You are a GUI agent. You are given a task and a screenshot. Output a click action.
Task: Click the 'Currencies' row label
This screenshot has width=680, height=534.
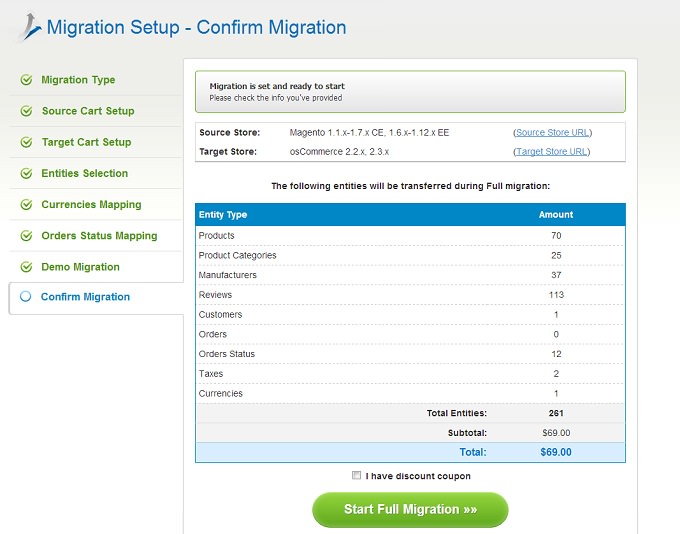click(221, 393)
